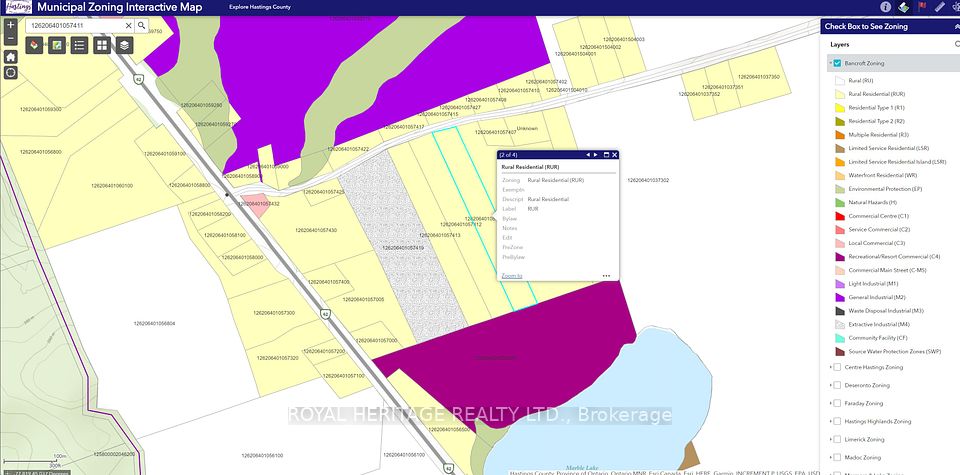The height and width of the screenshot is (475, 960).
Task: Select Rural (RU) legend swatch
Action: click(840, 80)
